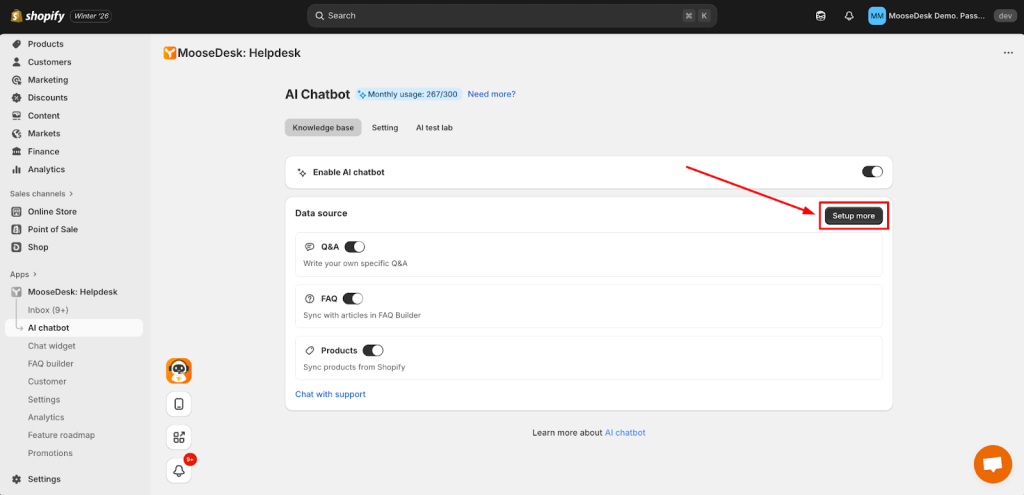1024x495 pixels.
Task: Select the Setting tab
Action: pos(385,128)
